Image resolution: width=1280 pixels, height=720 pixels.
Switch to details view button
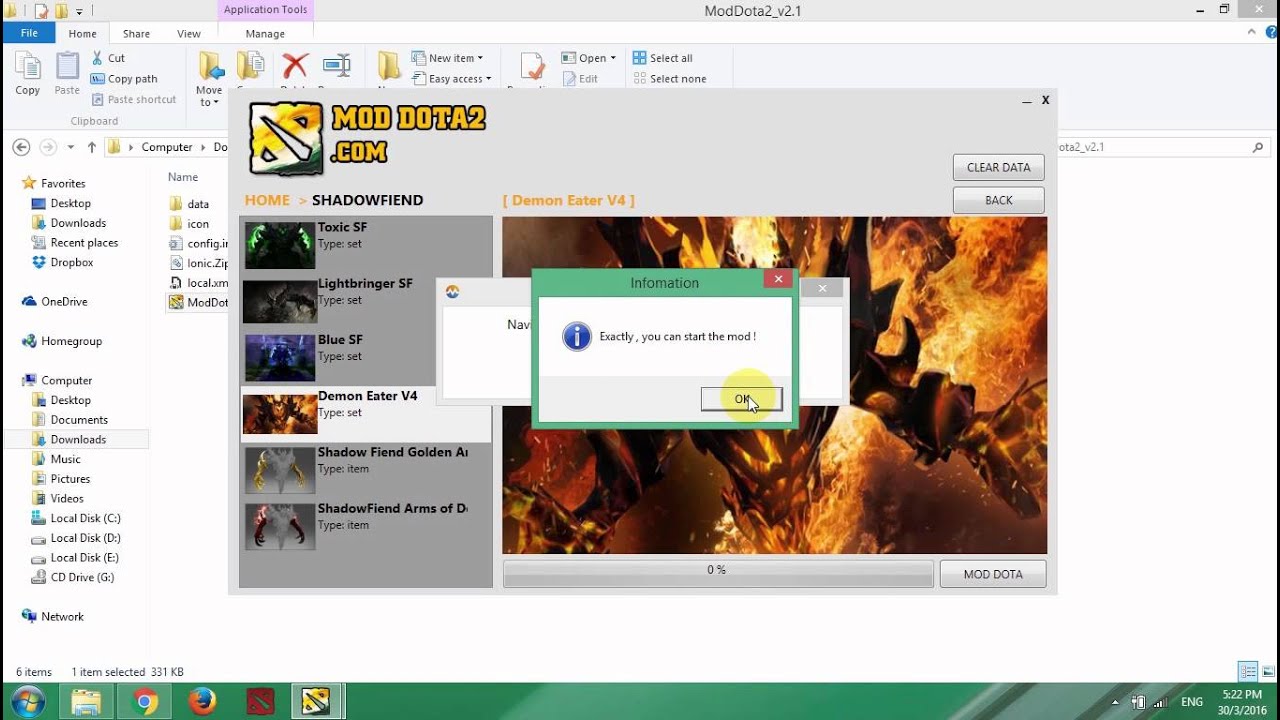click(x=1247, y=671)
